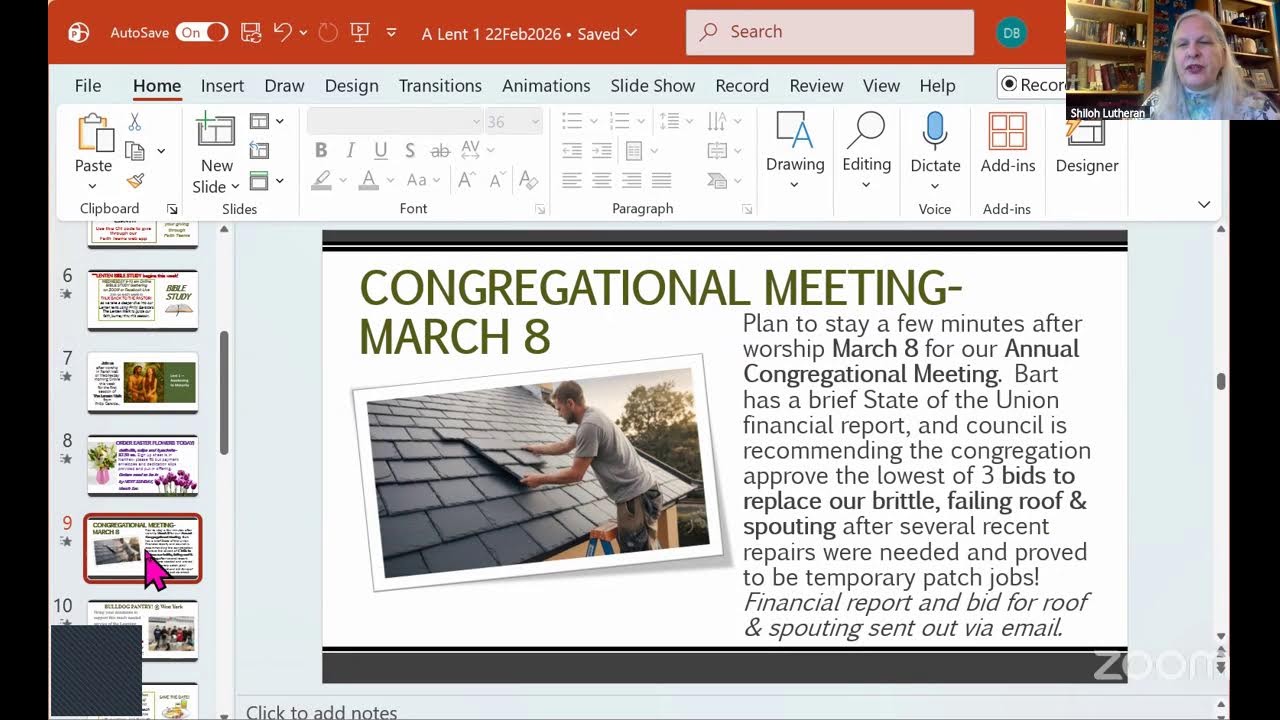Click the Decrease Indent icon
The image size is (1280, 720).
[572, 151]
